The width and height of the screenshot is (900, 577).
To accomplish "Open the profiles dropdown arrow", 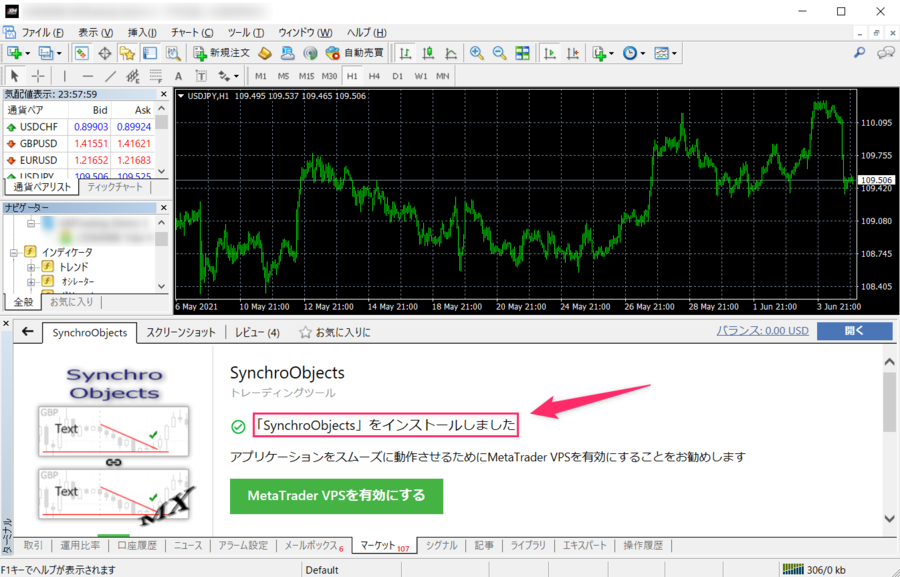I will 59,53.
